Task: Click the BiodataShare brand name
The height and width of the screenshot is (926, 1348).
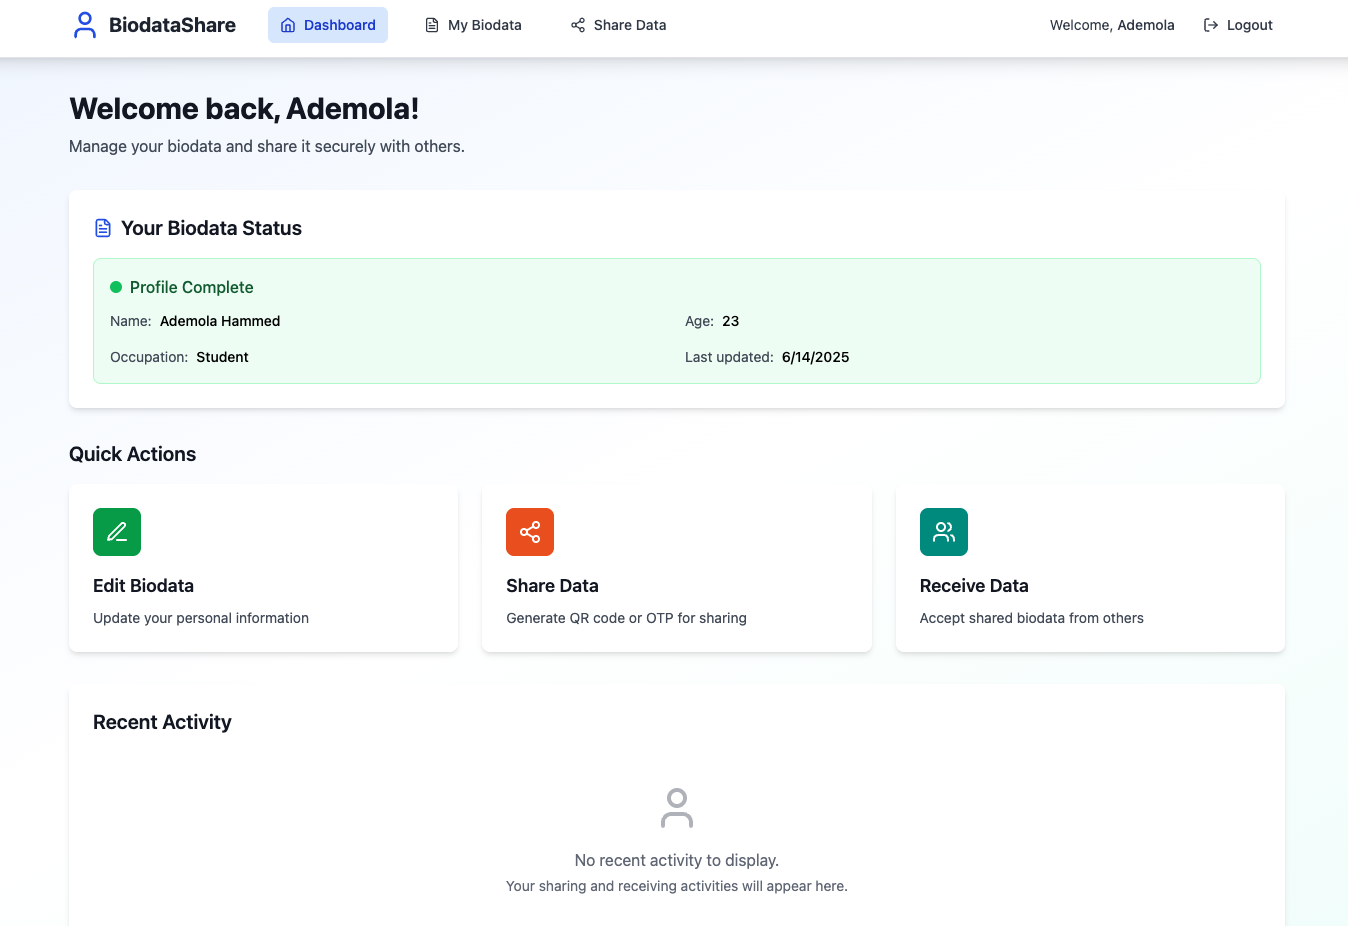Action: pyautogui.click(x=172, y=25)
